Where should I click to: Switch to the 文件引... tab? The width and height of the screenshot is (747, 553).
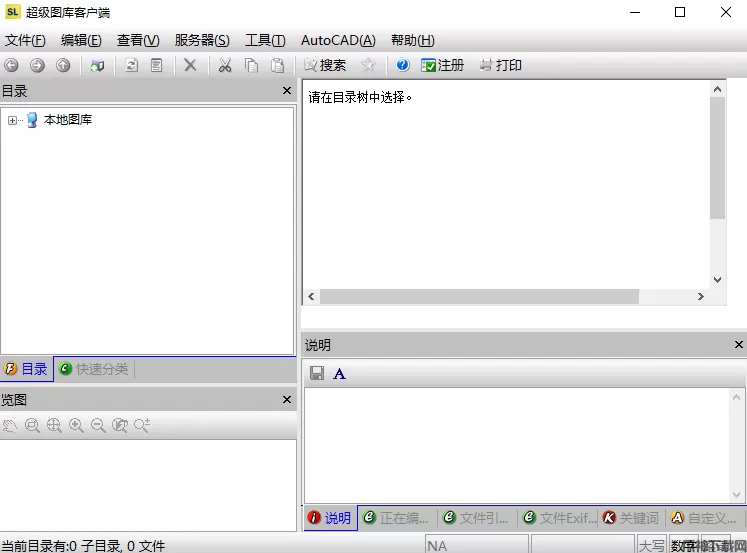[476, 518]
